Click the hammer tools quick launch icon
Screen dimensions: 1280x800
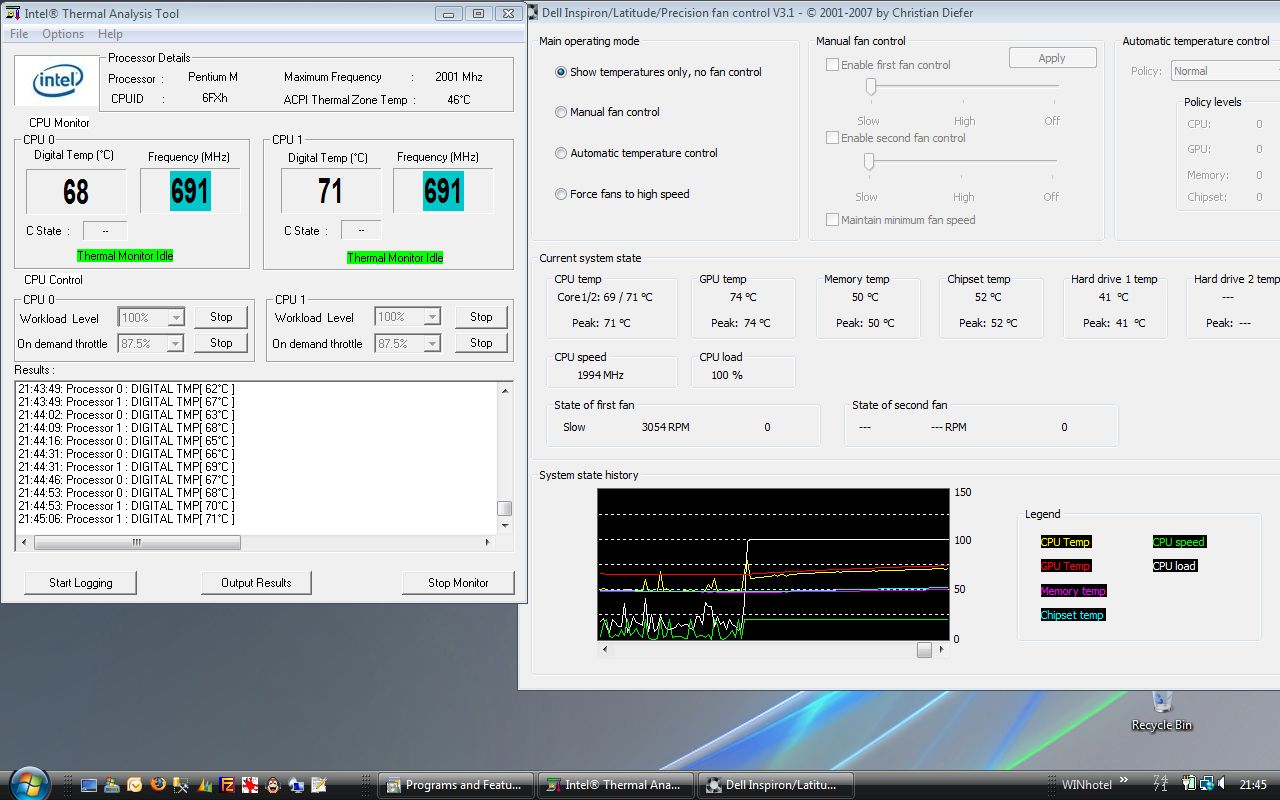point(181,785)
